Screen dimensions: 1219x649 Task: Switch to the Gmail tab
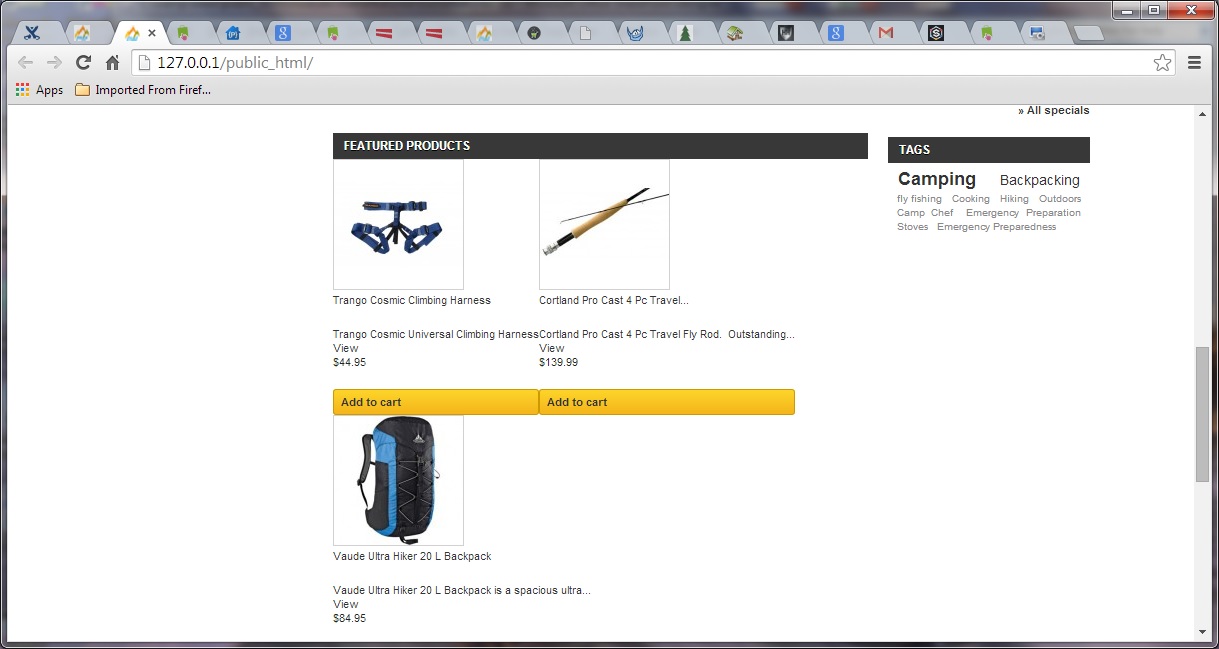click(x=885, y=33)
